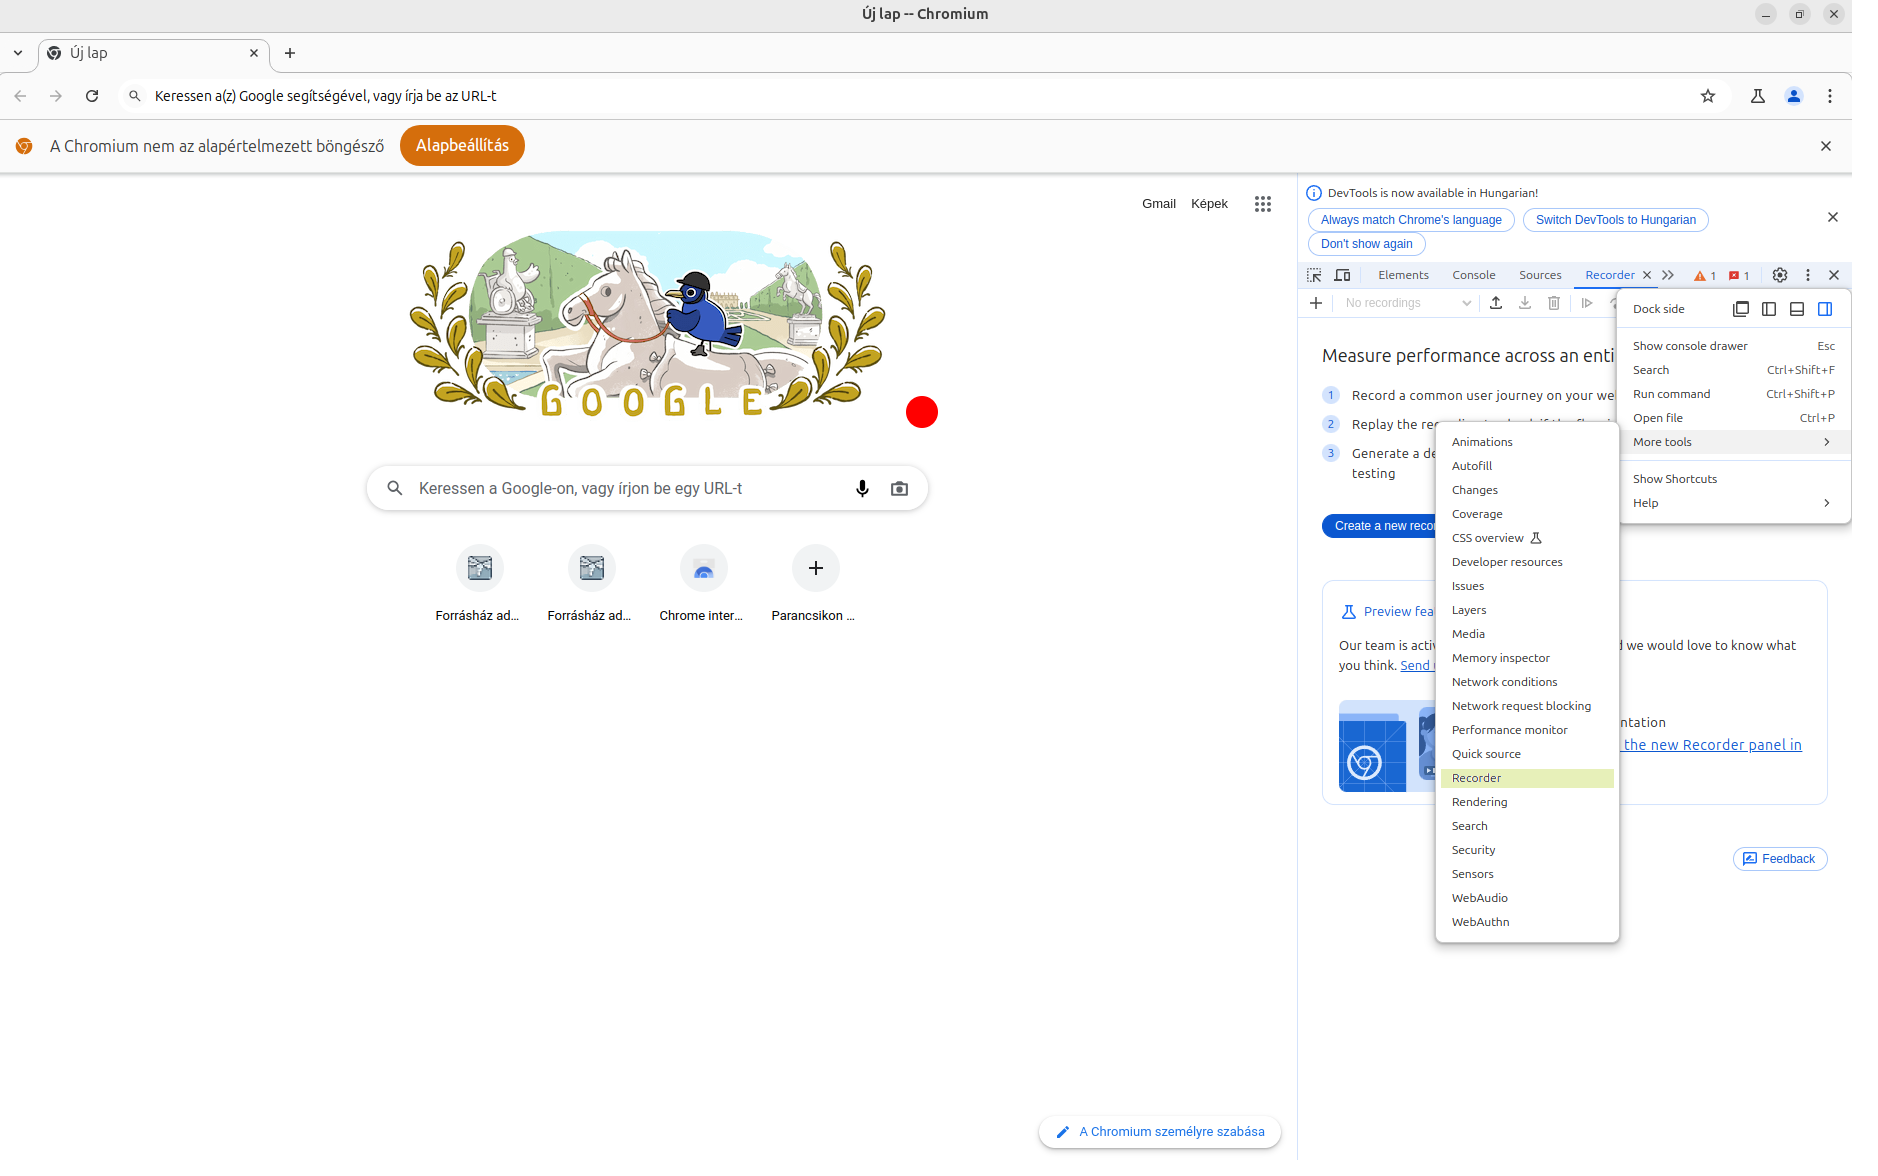Dock DevTools to the bottom
Image resolution: width=1878 pixels, height=1176 pixels.
click(x=1797, y=309)
